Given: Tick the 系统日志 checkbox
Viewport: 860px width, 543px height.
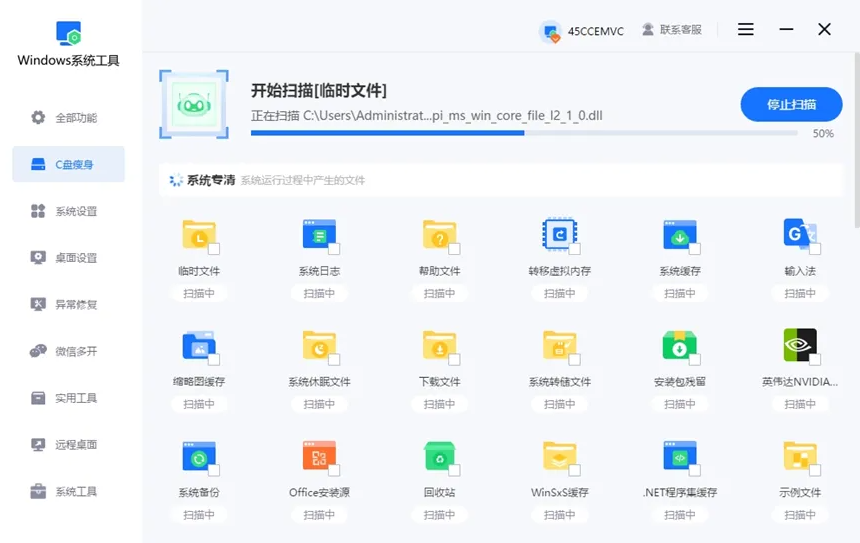Looking at the screenshot, I should coord(334,249).
